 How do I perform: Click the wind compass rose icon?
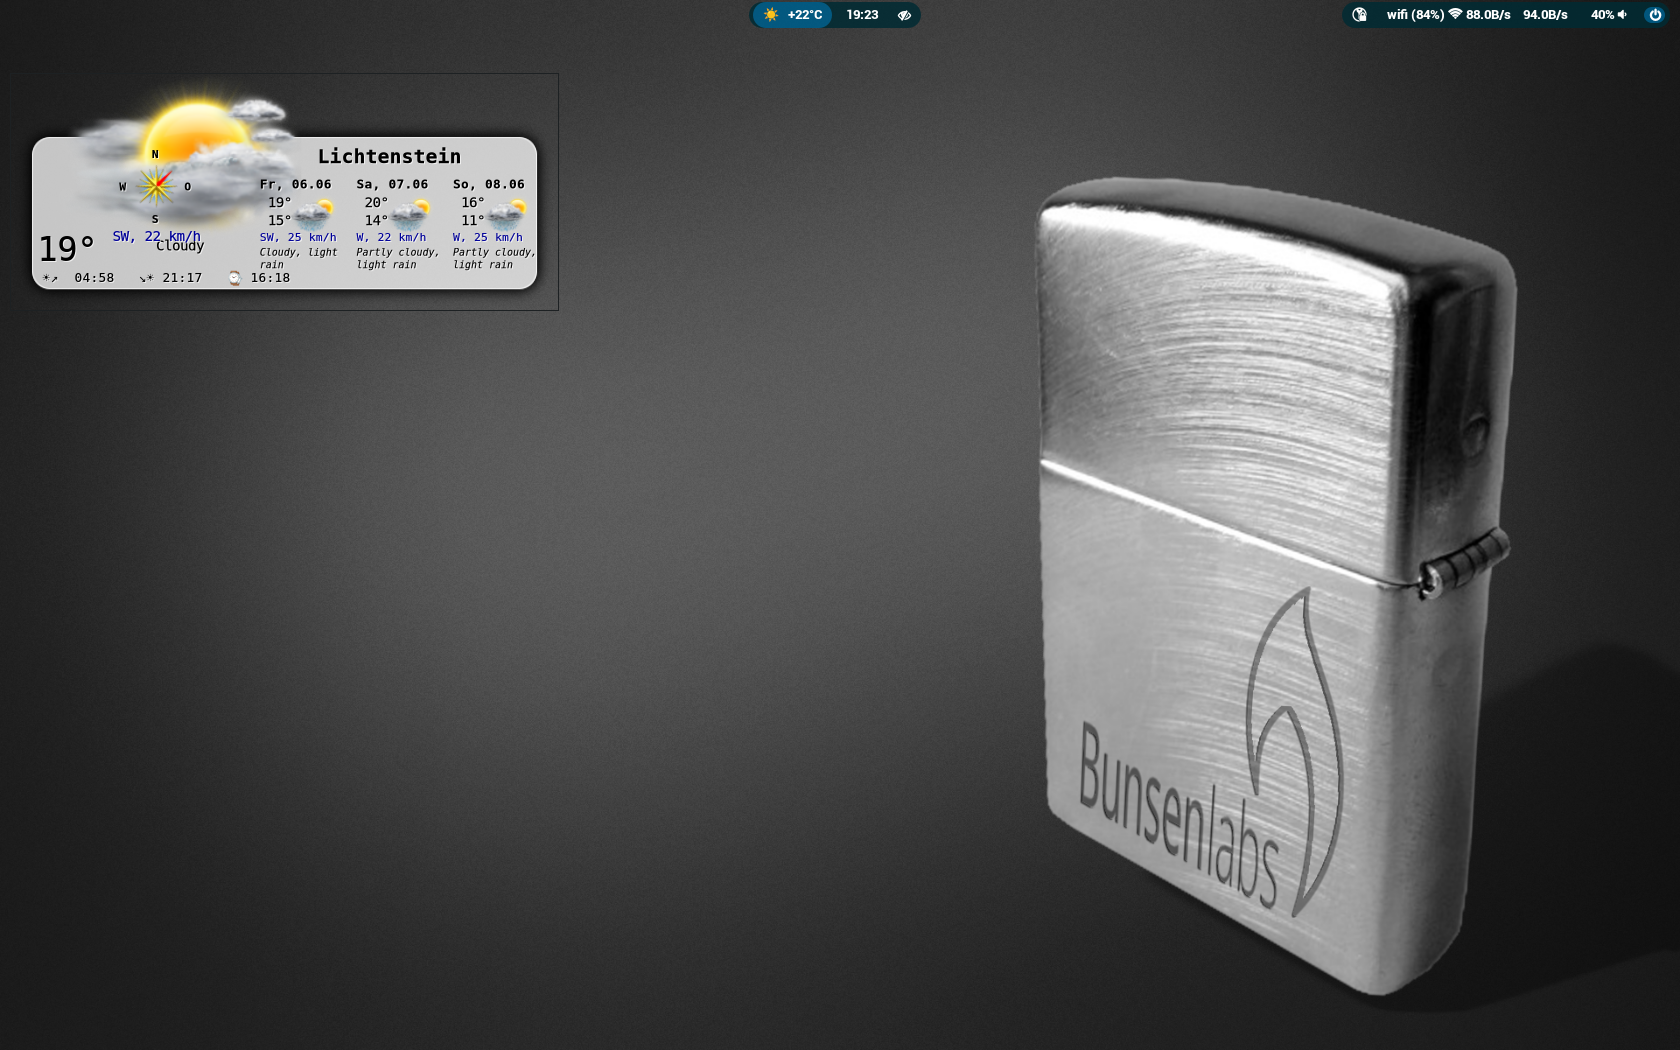pos(155,186)
